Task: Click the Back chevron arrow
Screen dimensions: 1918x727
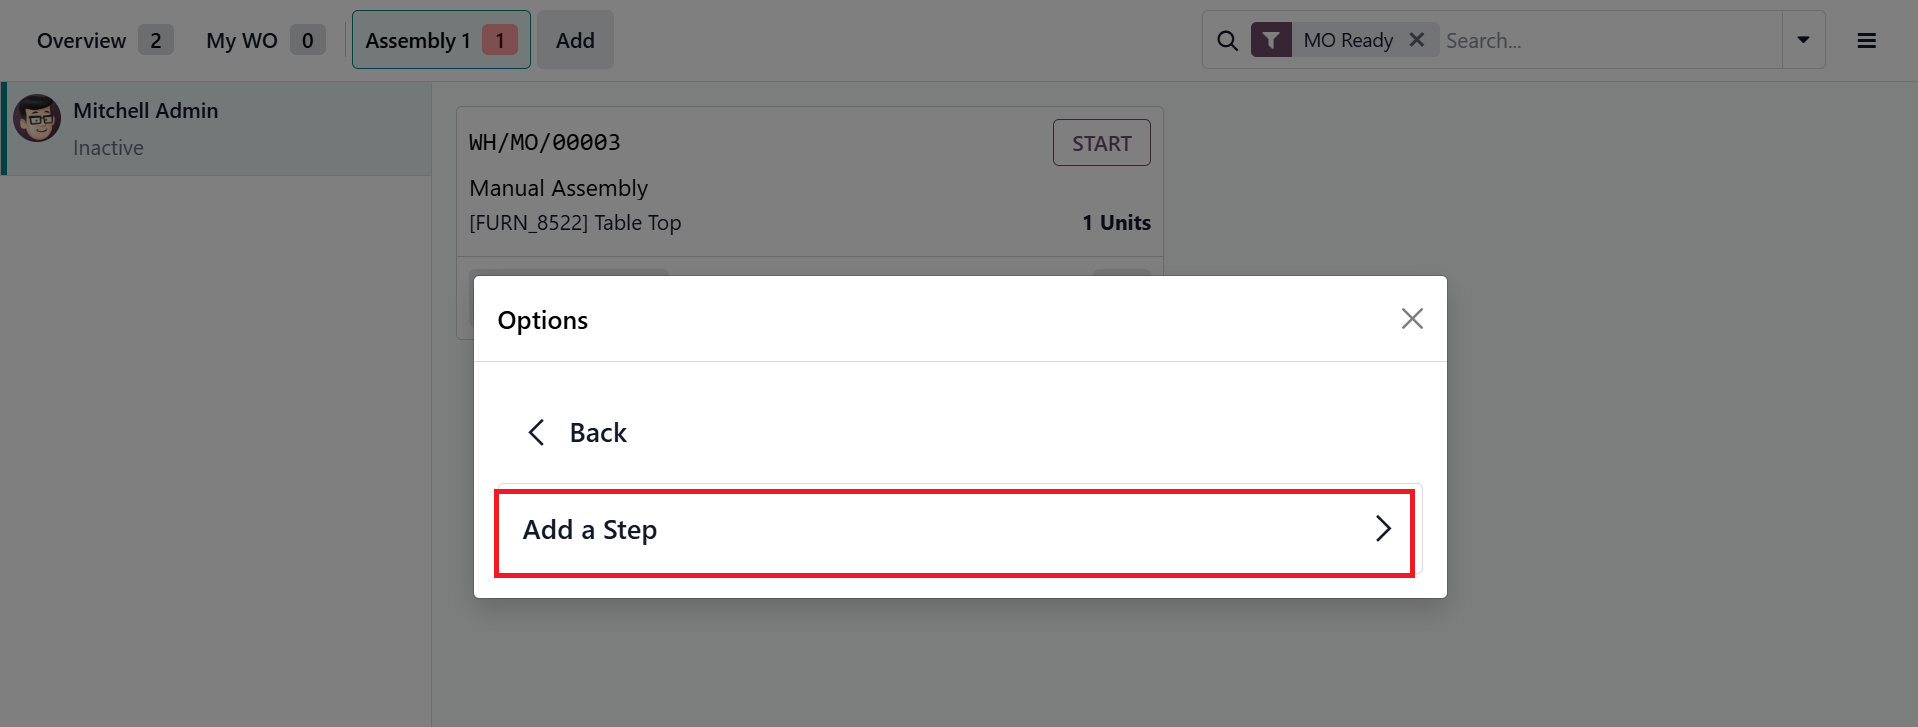Action: pos(537,433)
